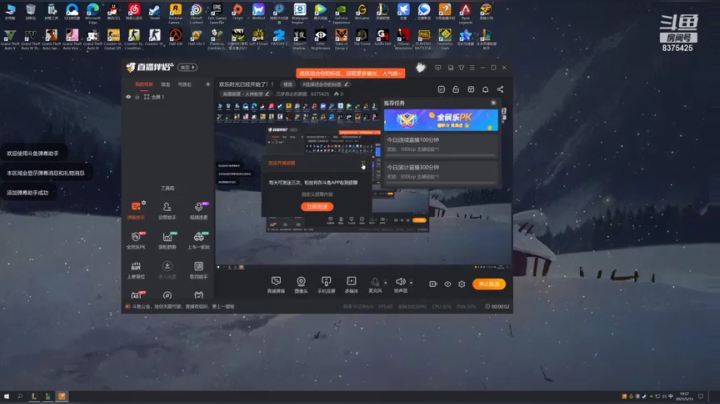The image size is (720, 404).
Task: Click the orange tag suggestion tooltip
Action: click(x=350, y=73)
